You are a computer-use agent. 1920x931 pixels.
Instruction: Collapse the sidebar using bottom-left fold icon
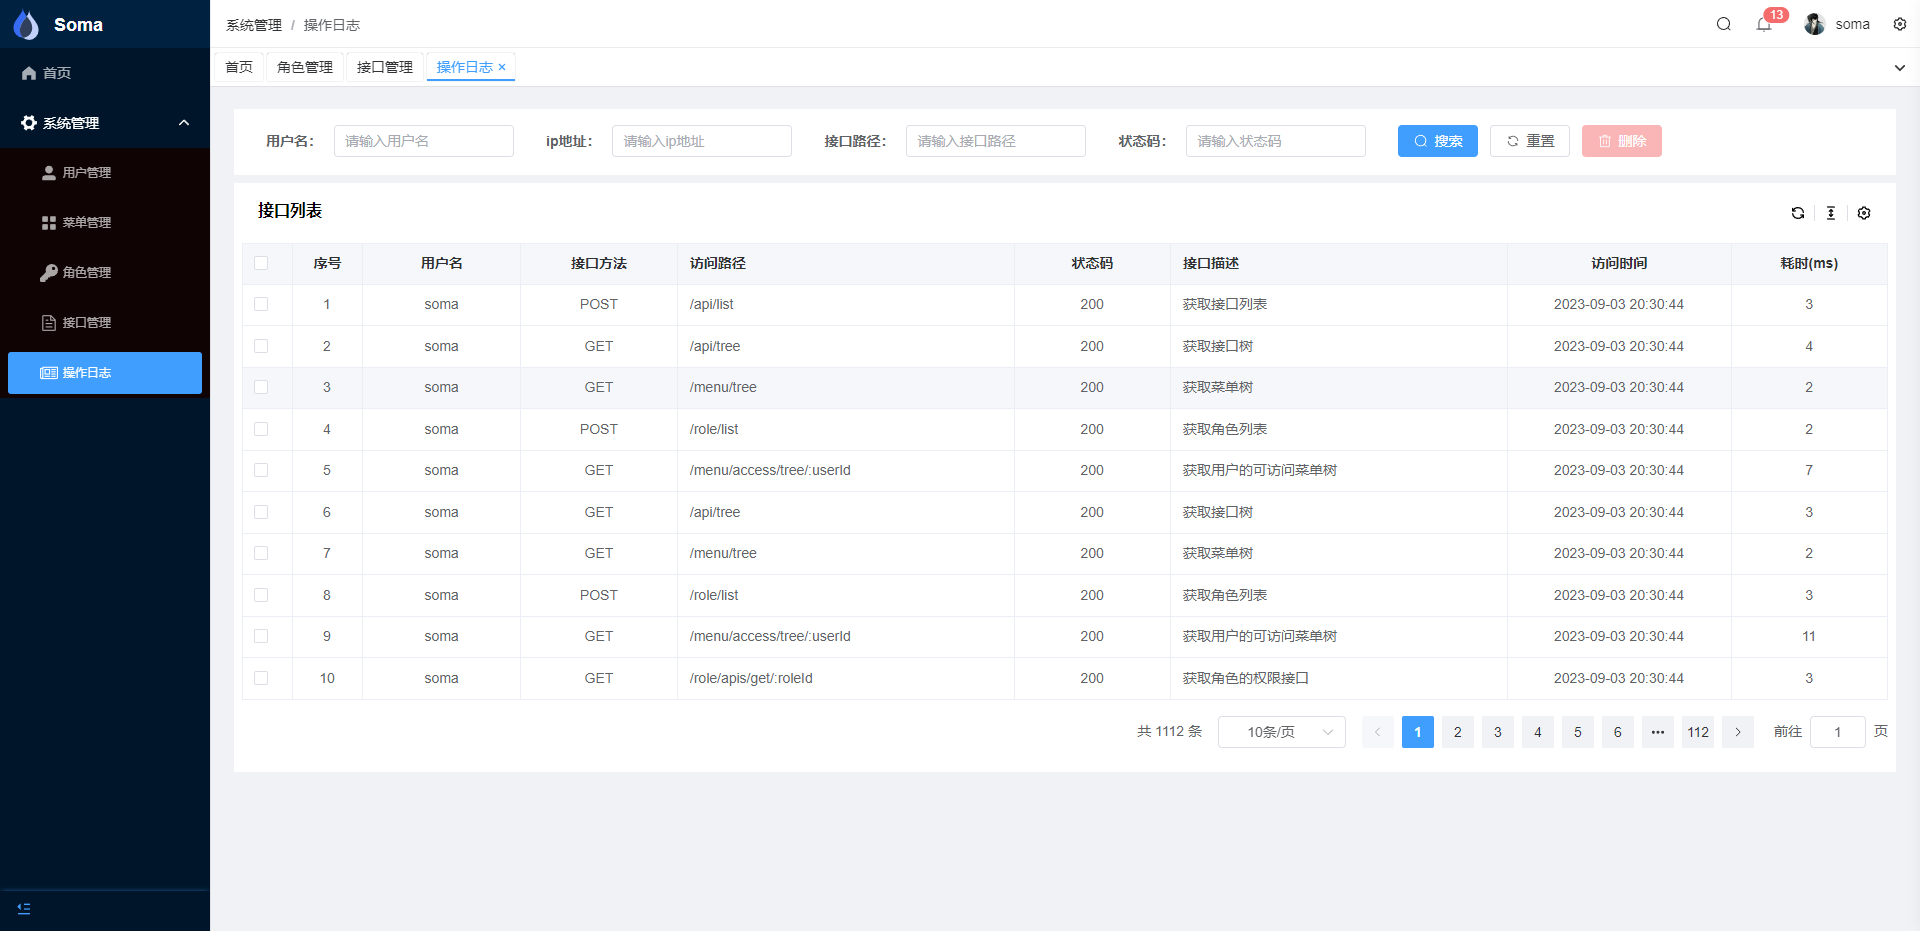click(x=24, y=908)
